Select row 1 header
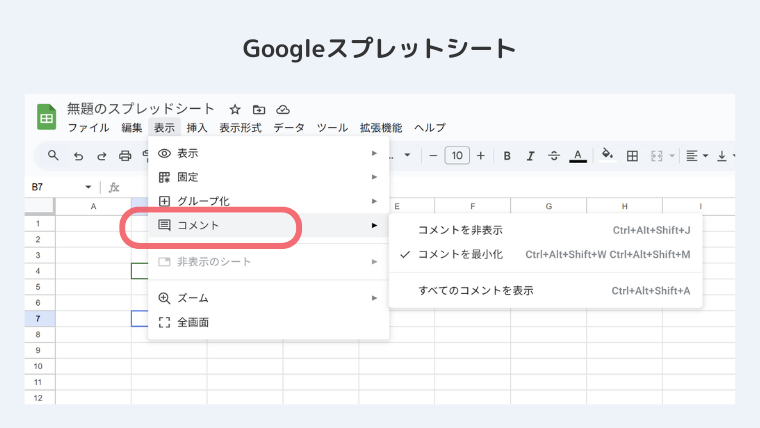The width and height of the screenshot is (760, 428). pyautogui.click(x=39, y=223)
